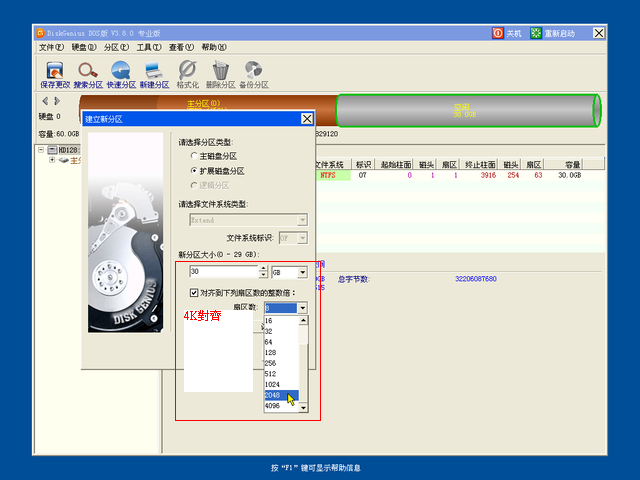
Task: Choose 128 in sector count list
Action: point(282,353)
